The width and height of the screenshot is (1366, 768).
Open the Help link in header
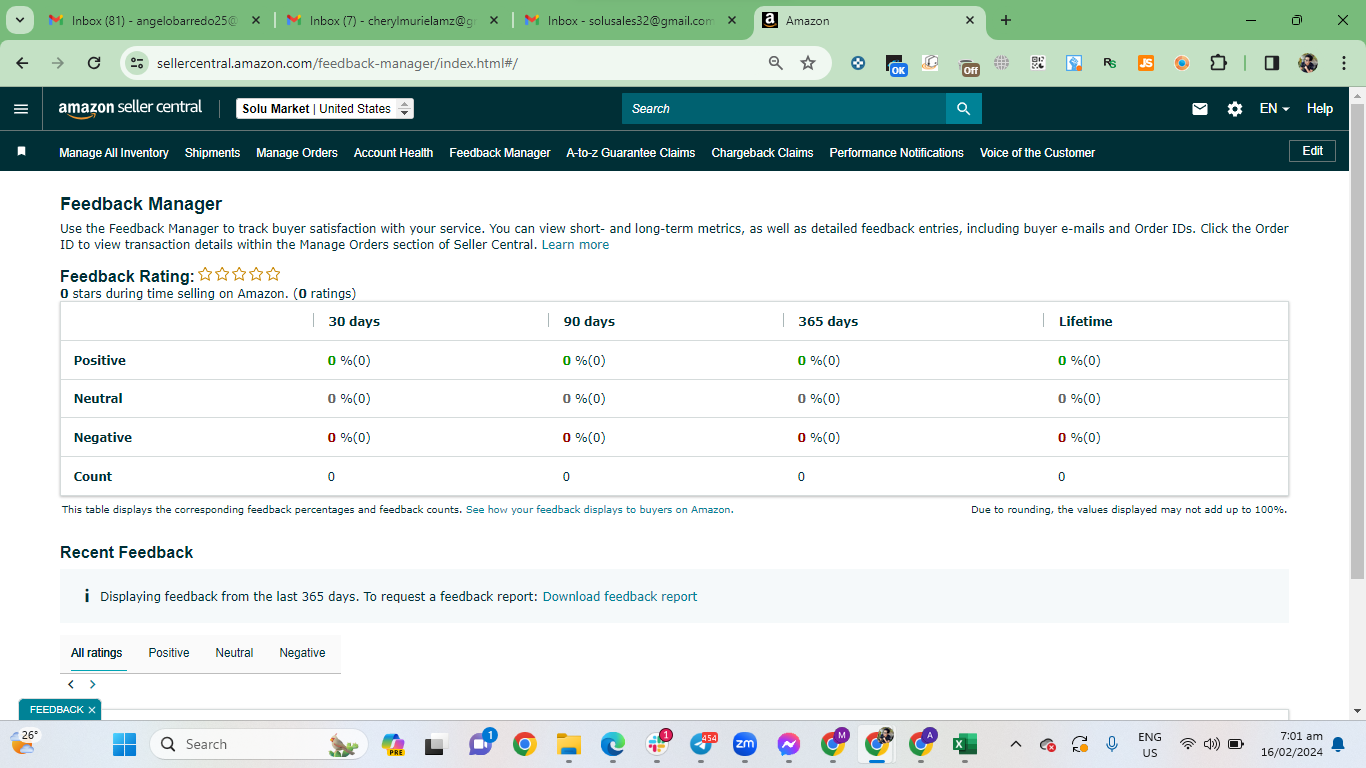point(1320,109)
